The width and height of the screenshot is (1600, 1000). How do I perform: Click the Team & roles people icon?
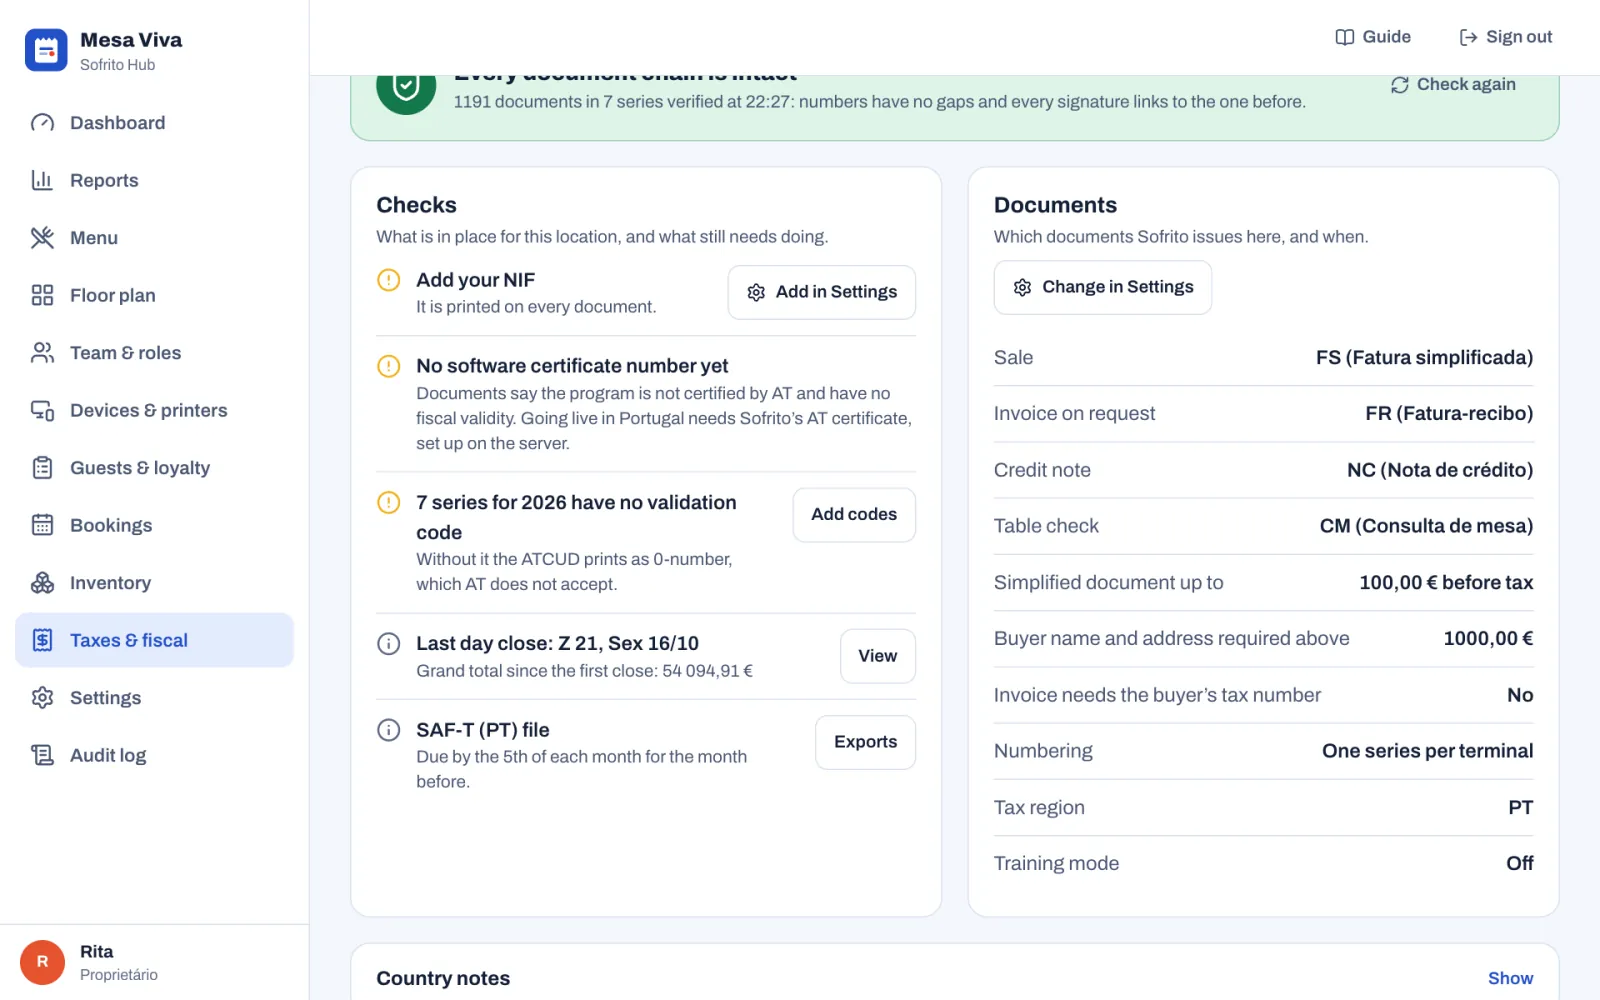coord(42,353)
